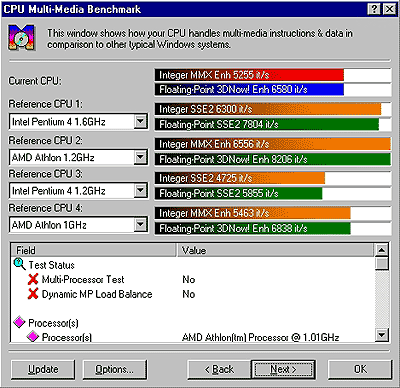400x388 pixels.
Task: Click the blue Floating-Point 3DNow! Enh 6580 bar
Action: click(x=249, y=89)
